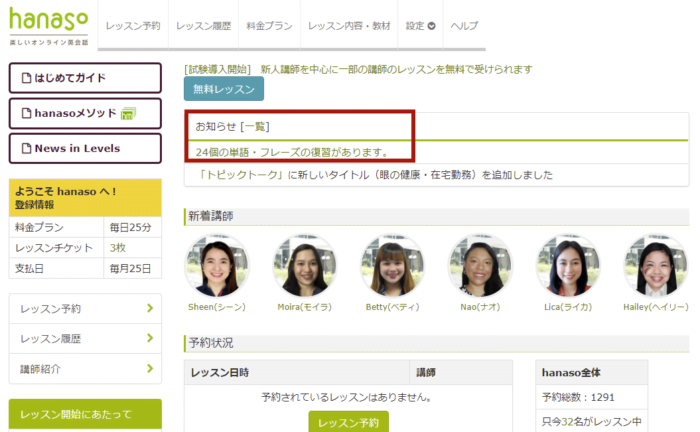Open the 試験導入開始 announcement link

(358, 69)
